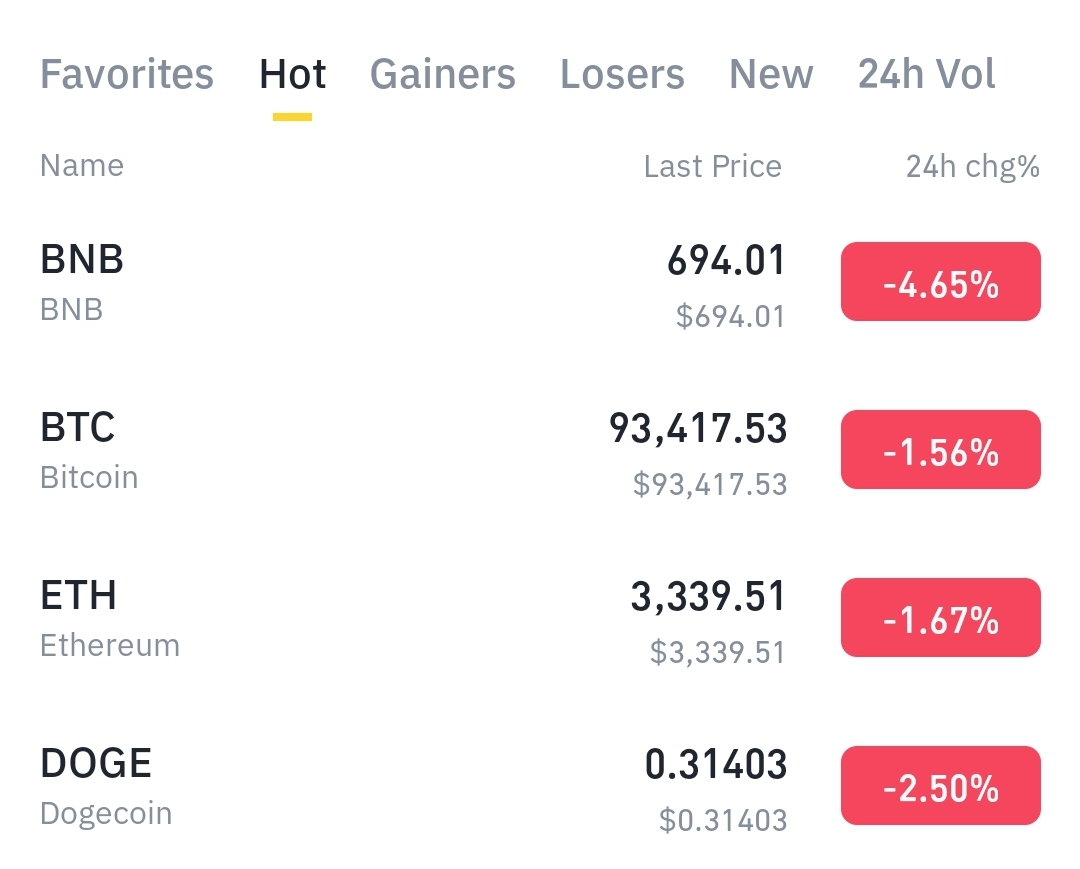
Task: Select the BTC Bitcoin row name
Action: pyautogui.click(x=89, y=449)
